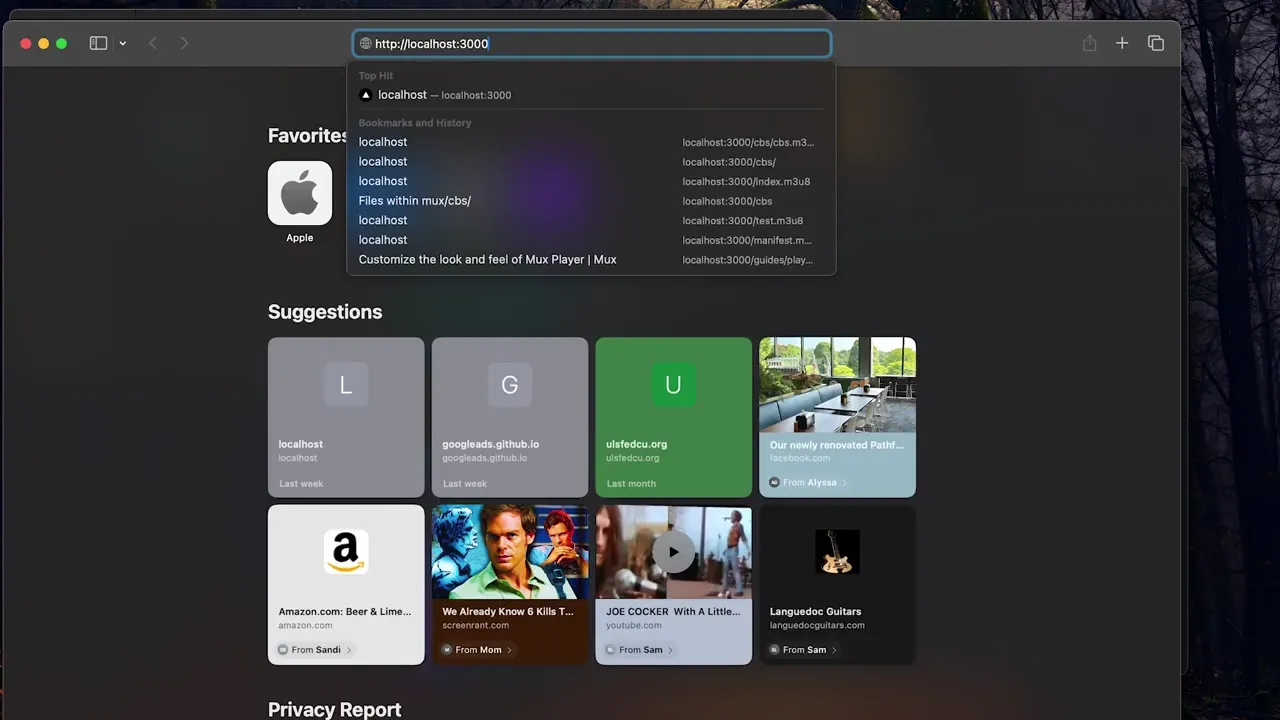Image resolution: width=1280 pixels, height=720 pixels.
Task: Click the guitar icon on Languedoc card
Action: [x=838, y=552]
